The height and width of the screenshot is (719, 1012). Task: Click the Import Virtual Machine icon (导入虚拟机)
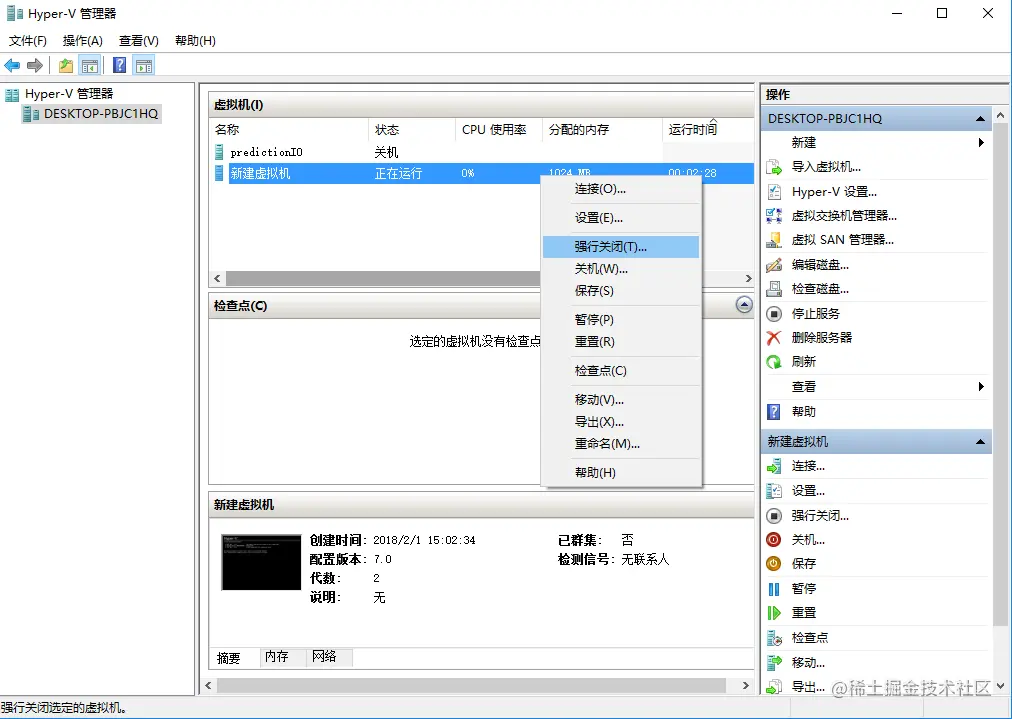[x=774, y=167]
